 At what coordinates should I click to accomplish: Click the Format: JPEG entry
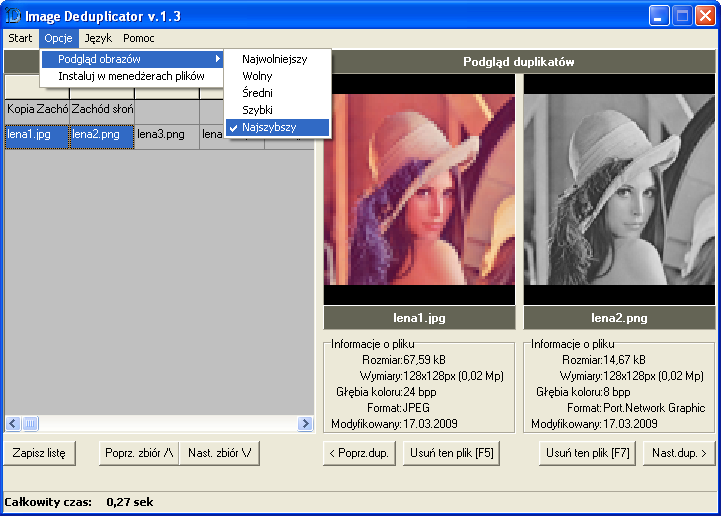(398, 408)
